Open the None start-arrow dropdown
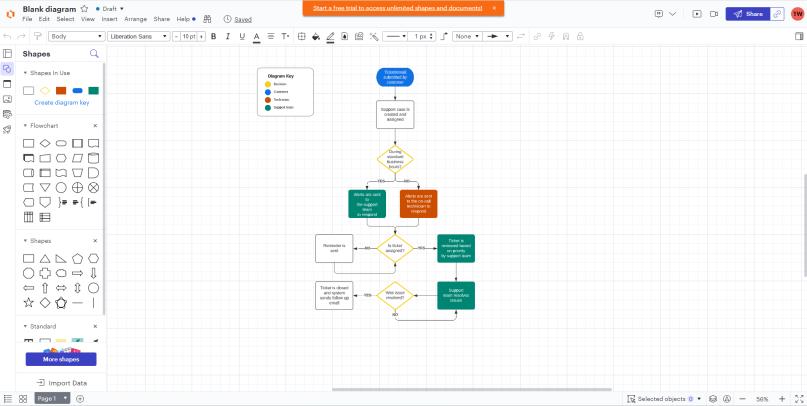This screenshot has width=807, height=406. point(467,37)
